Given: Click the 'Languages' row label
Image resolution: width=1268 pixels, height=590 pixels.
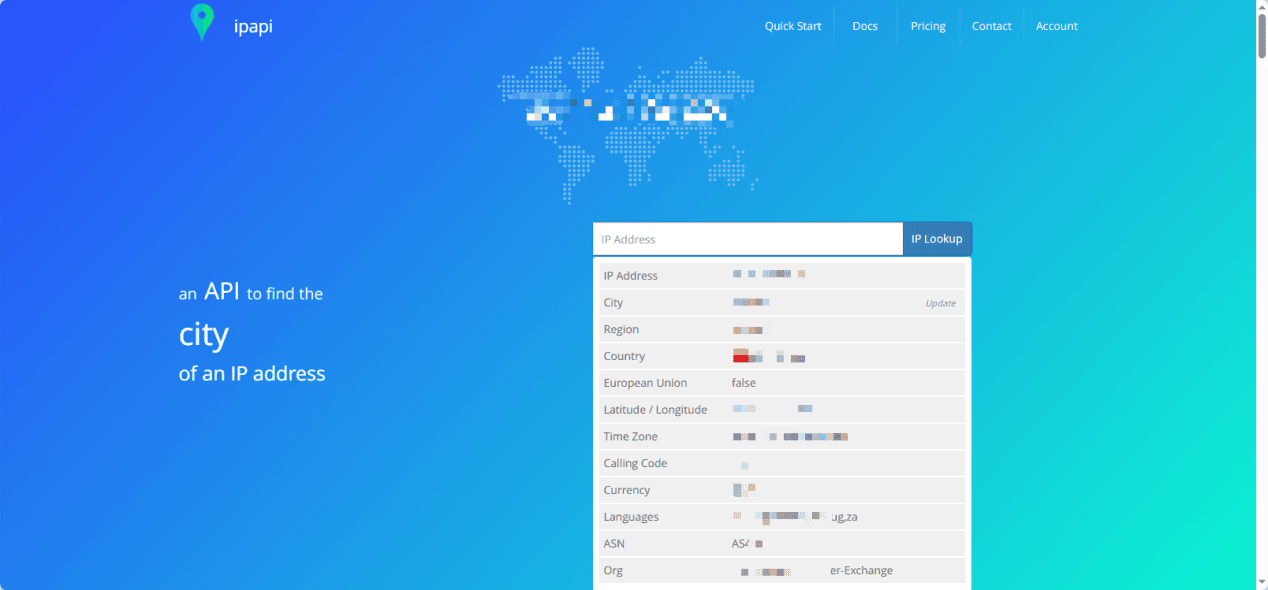Looking at the screenshot, I should pyautogui.click(x=631, y=517).
